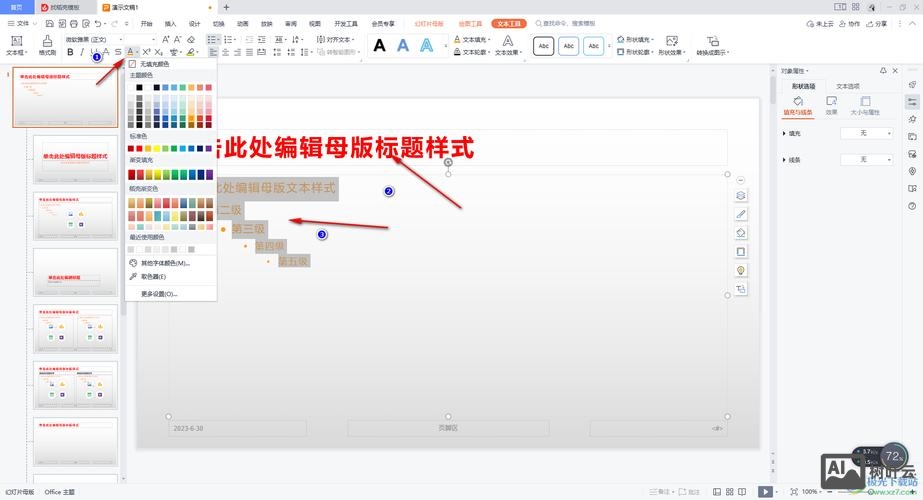Click the subscript X₂ icon

158,52
